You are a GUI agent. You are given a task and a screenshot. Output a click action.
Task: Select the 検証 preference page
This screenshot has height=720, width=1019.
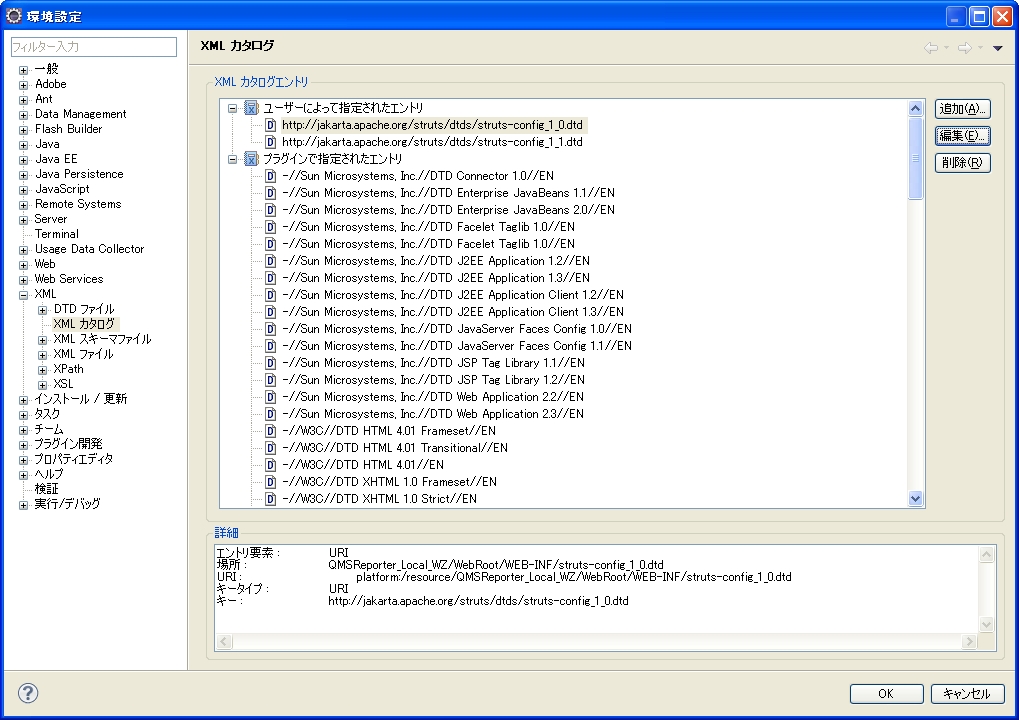pyautogui.click(x=46, y=489)
